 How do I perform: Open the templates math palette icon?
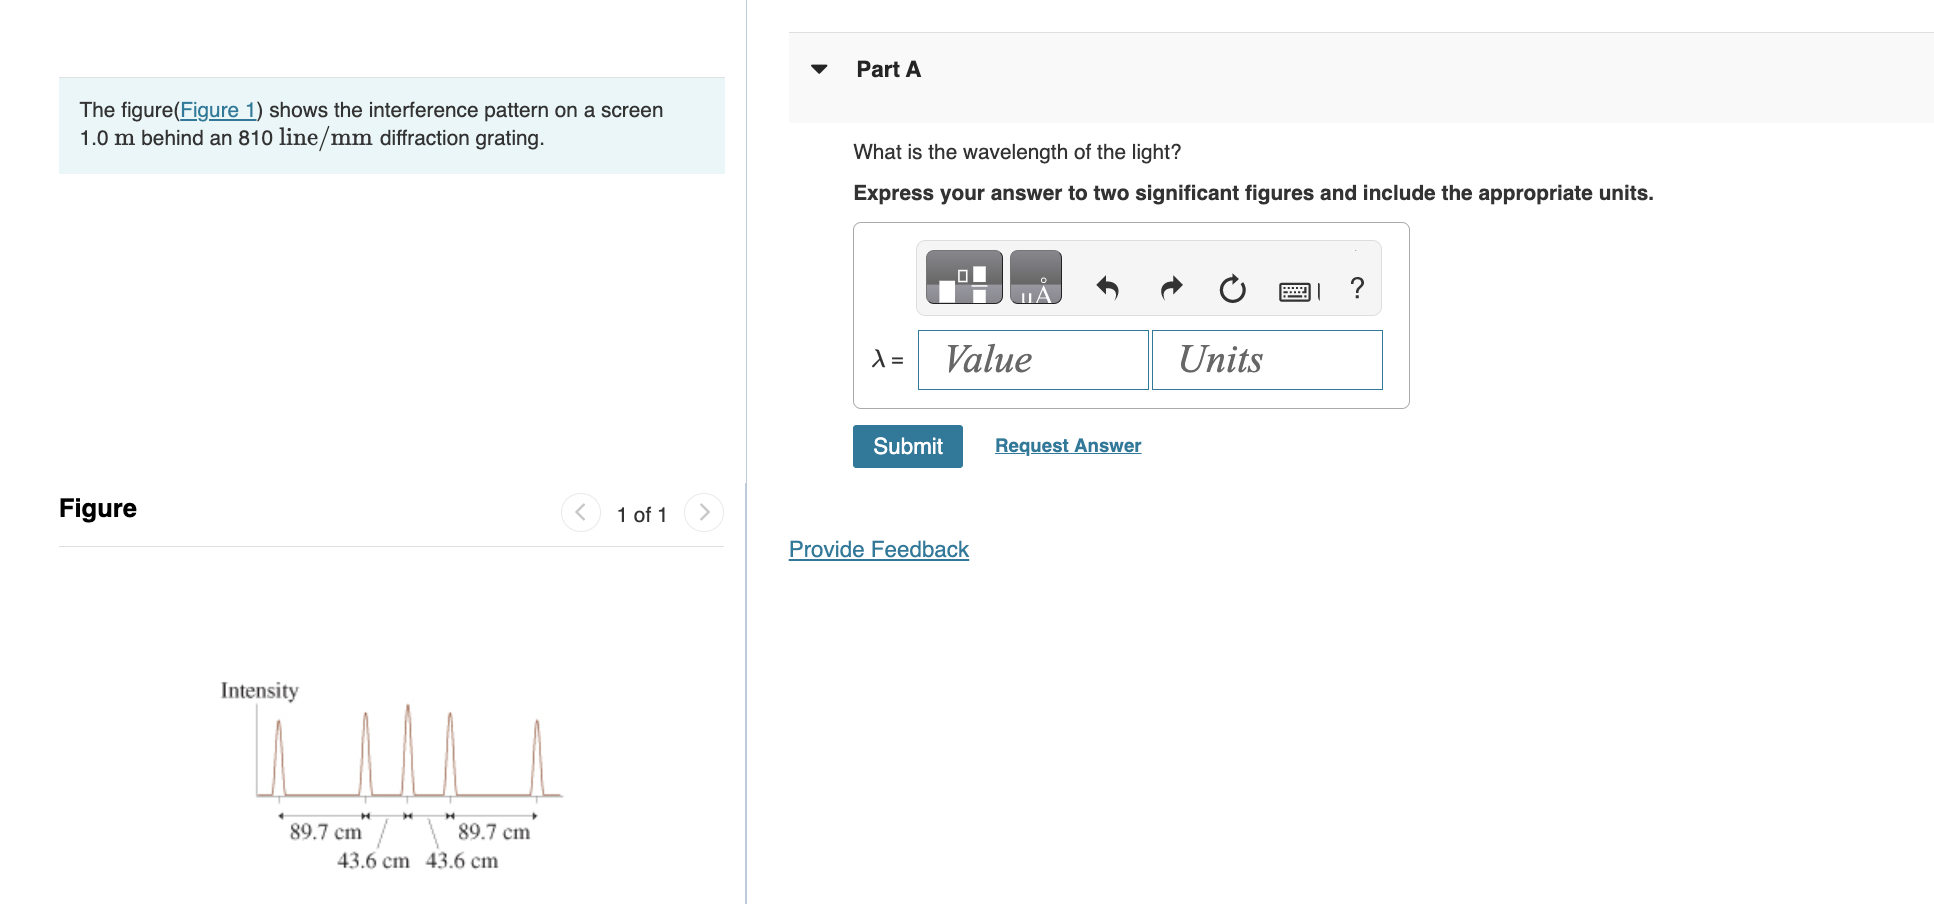pyautogui.click(x=964, y=277)
